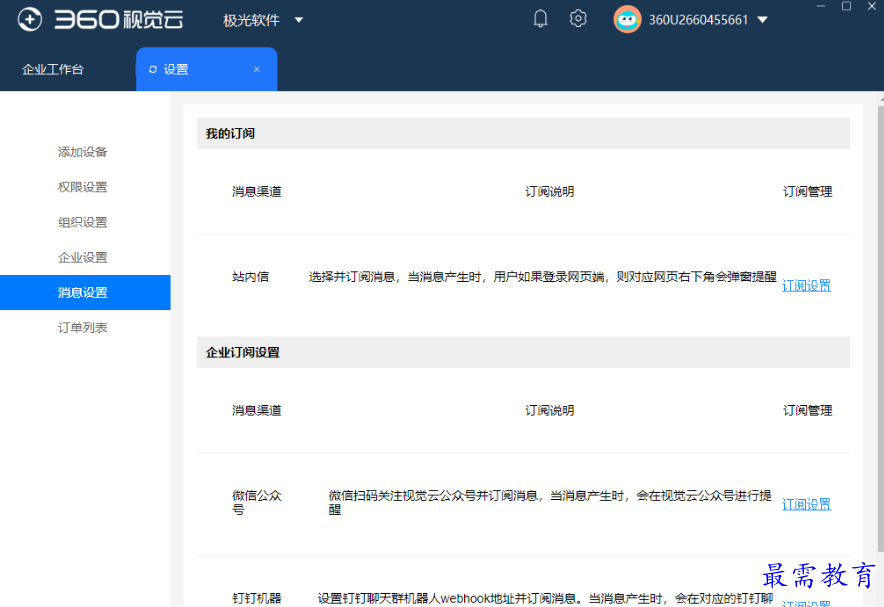The height and width of the screenshot is (607, 884).
Task: Click 订阅管理 header under 企业订阅设置
Action: 807,410
